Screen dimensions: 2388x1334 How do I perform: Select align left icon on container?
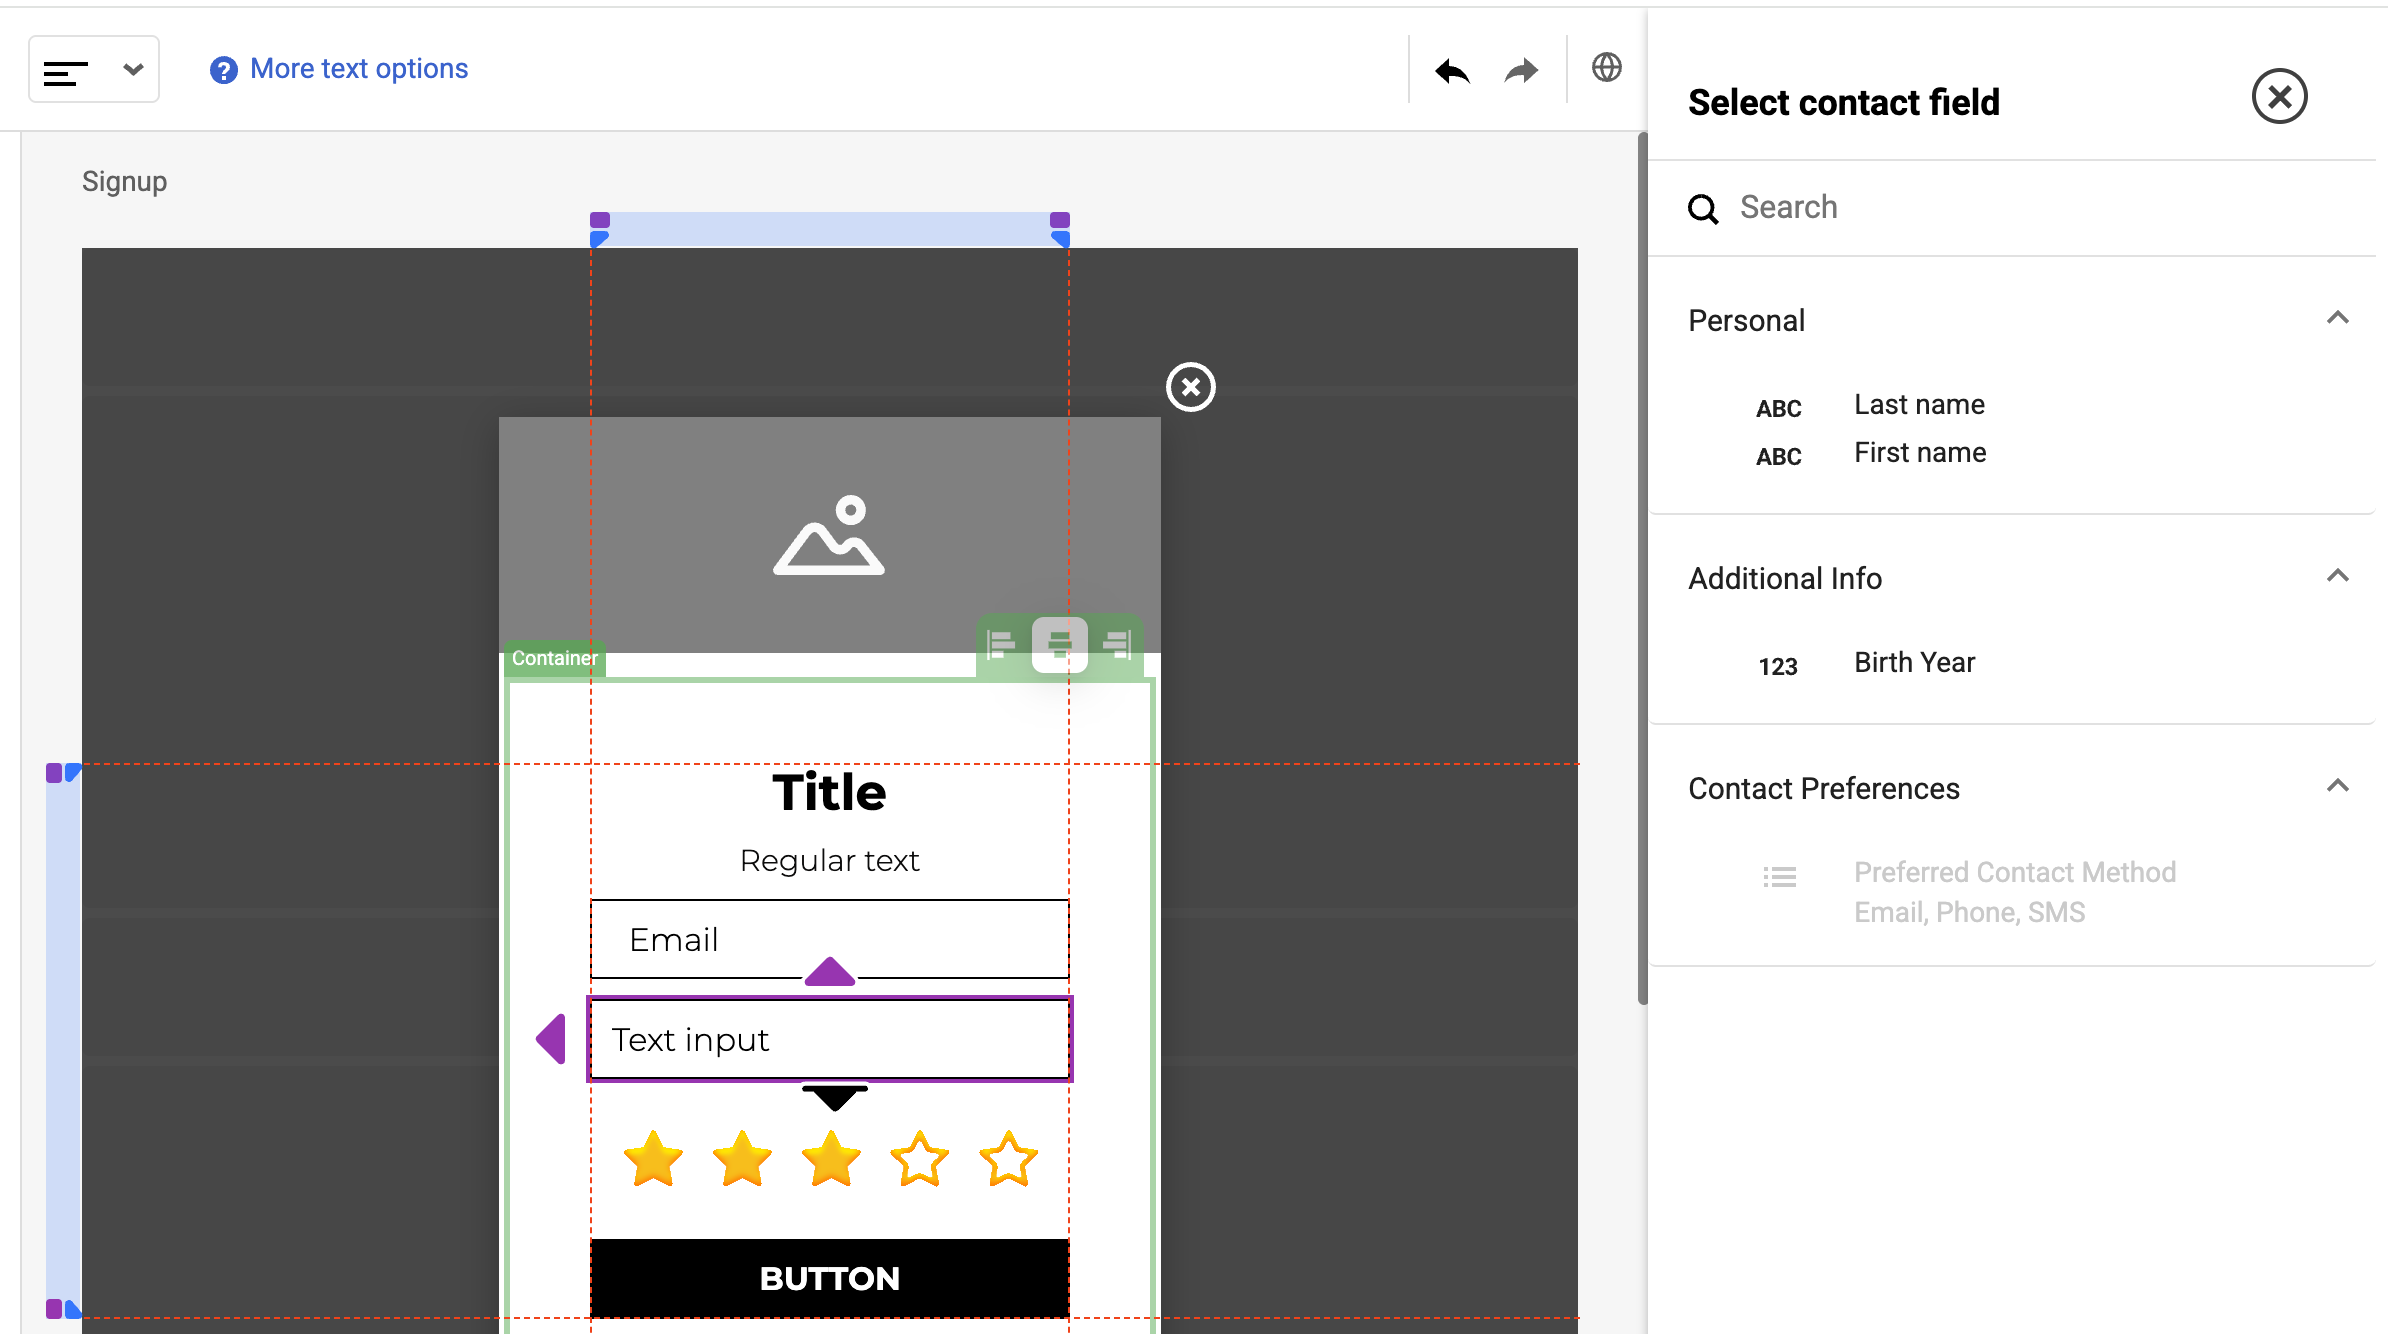[1001, 645]
